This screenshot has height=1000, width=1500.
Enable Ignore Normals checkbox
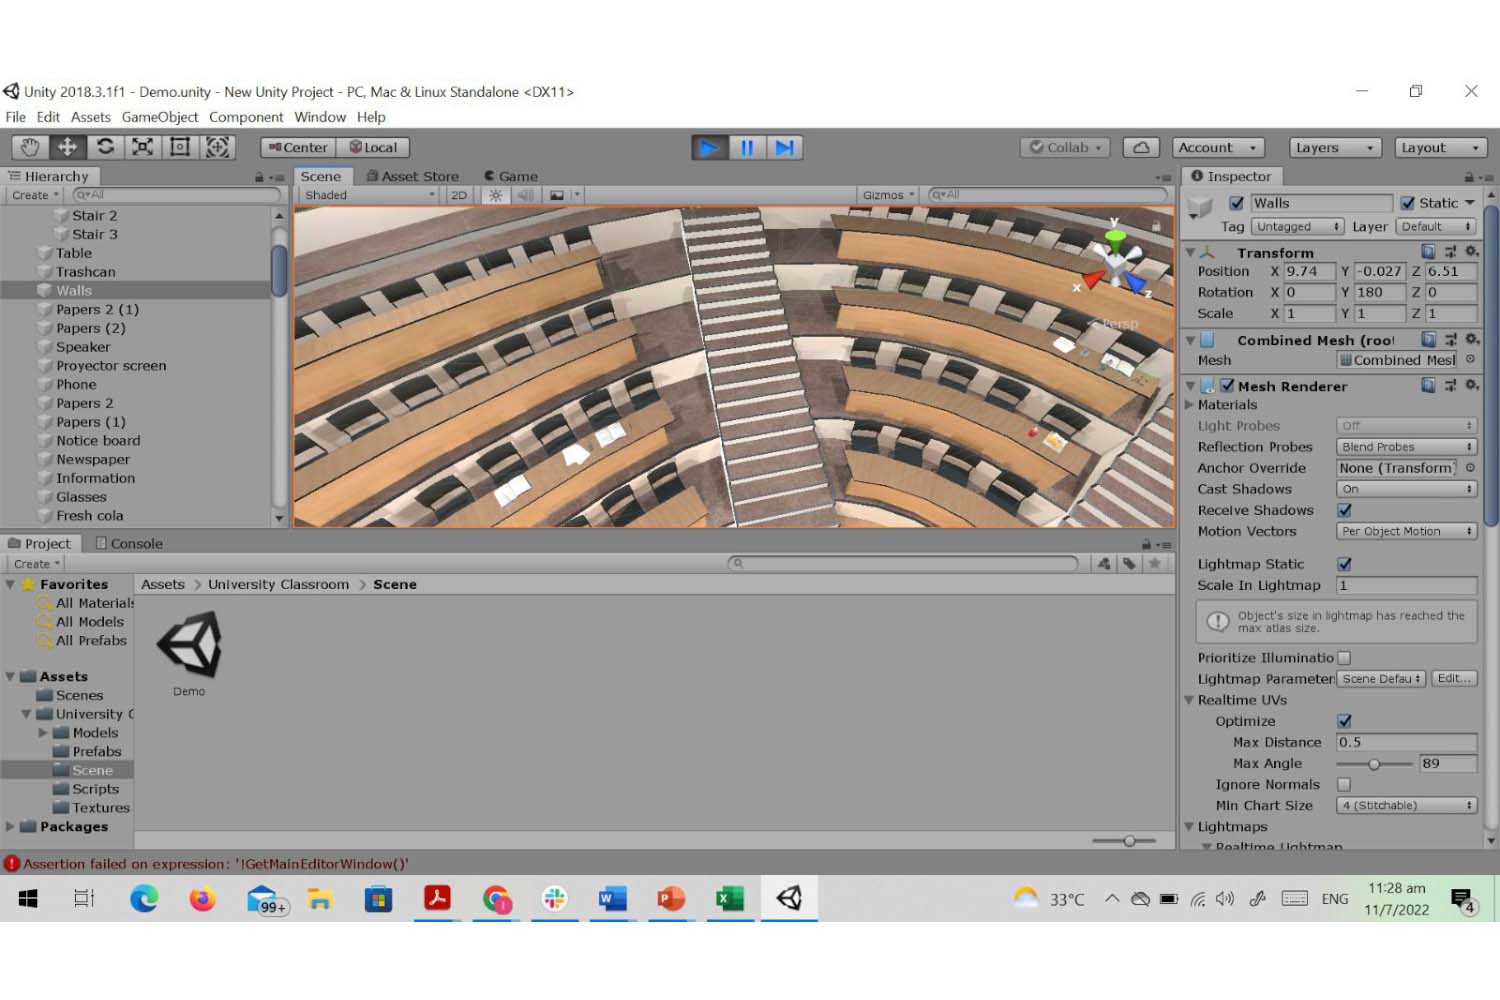point(1344,785)
